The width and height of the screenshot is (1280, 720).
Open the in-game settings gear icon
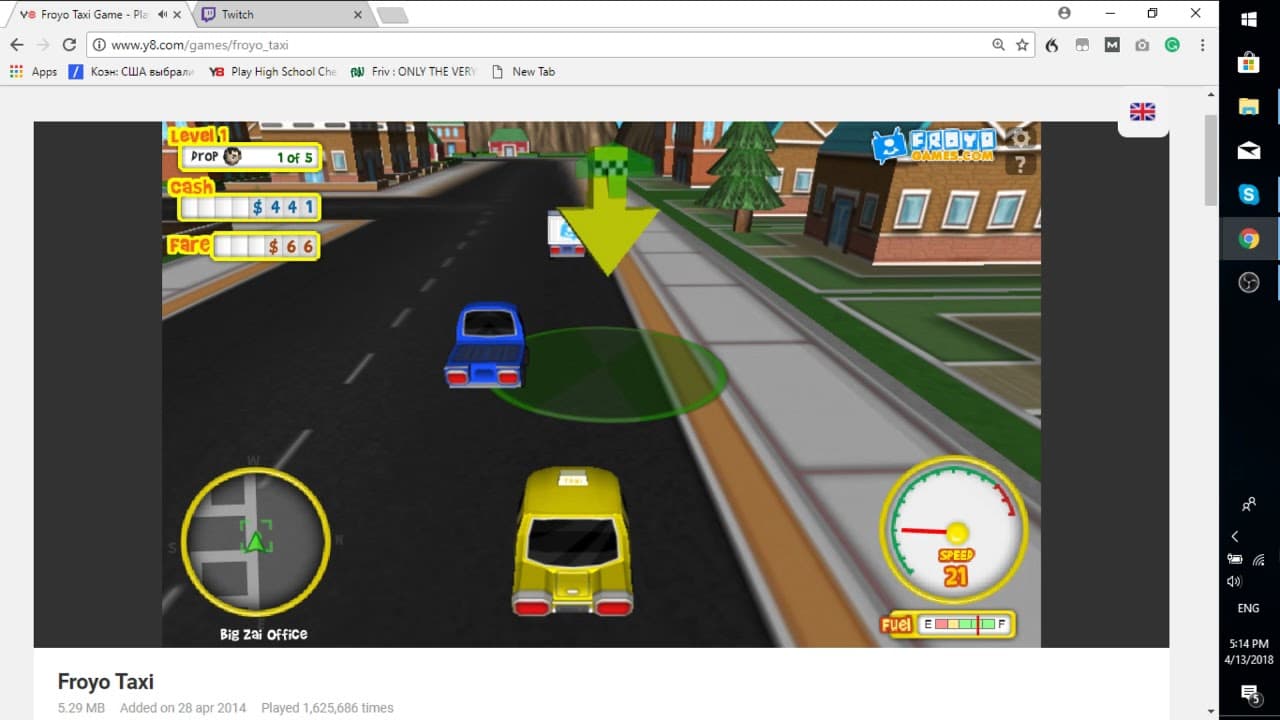[1020, 138]
